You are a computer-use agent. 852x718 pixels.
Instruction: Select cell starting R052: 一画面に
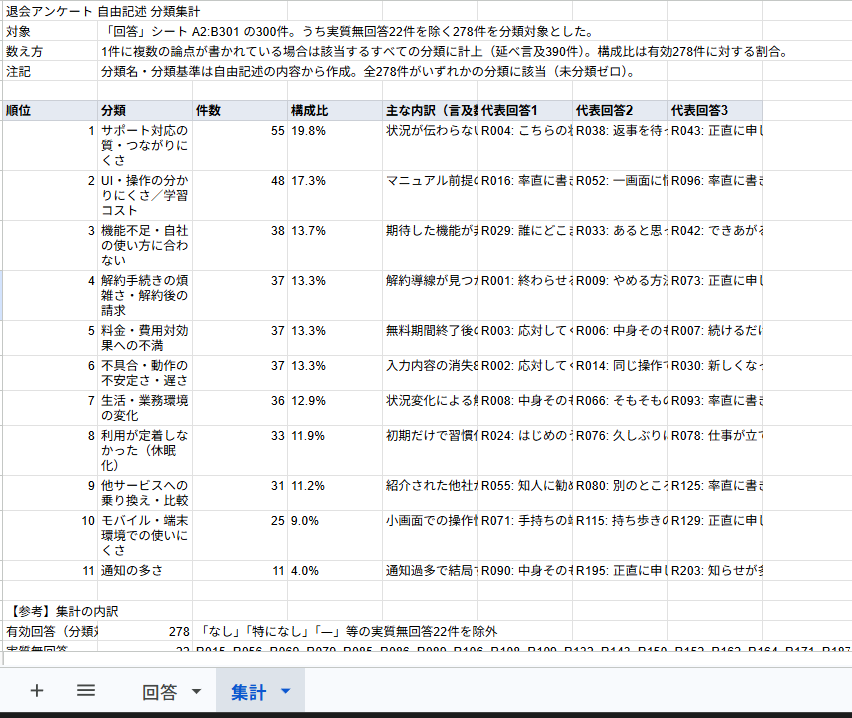[x=620, y=195]
